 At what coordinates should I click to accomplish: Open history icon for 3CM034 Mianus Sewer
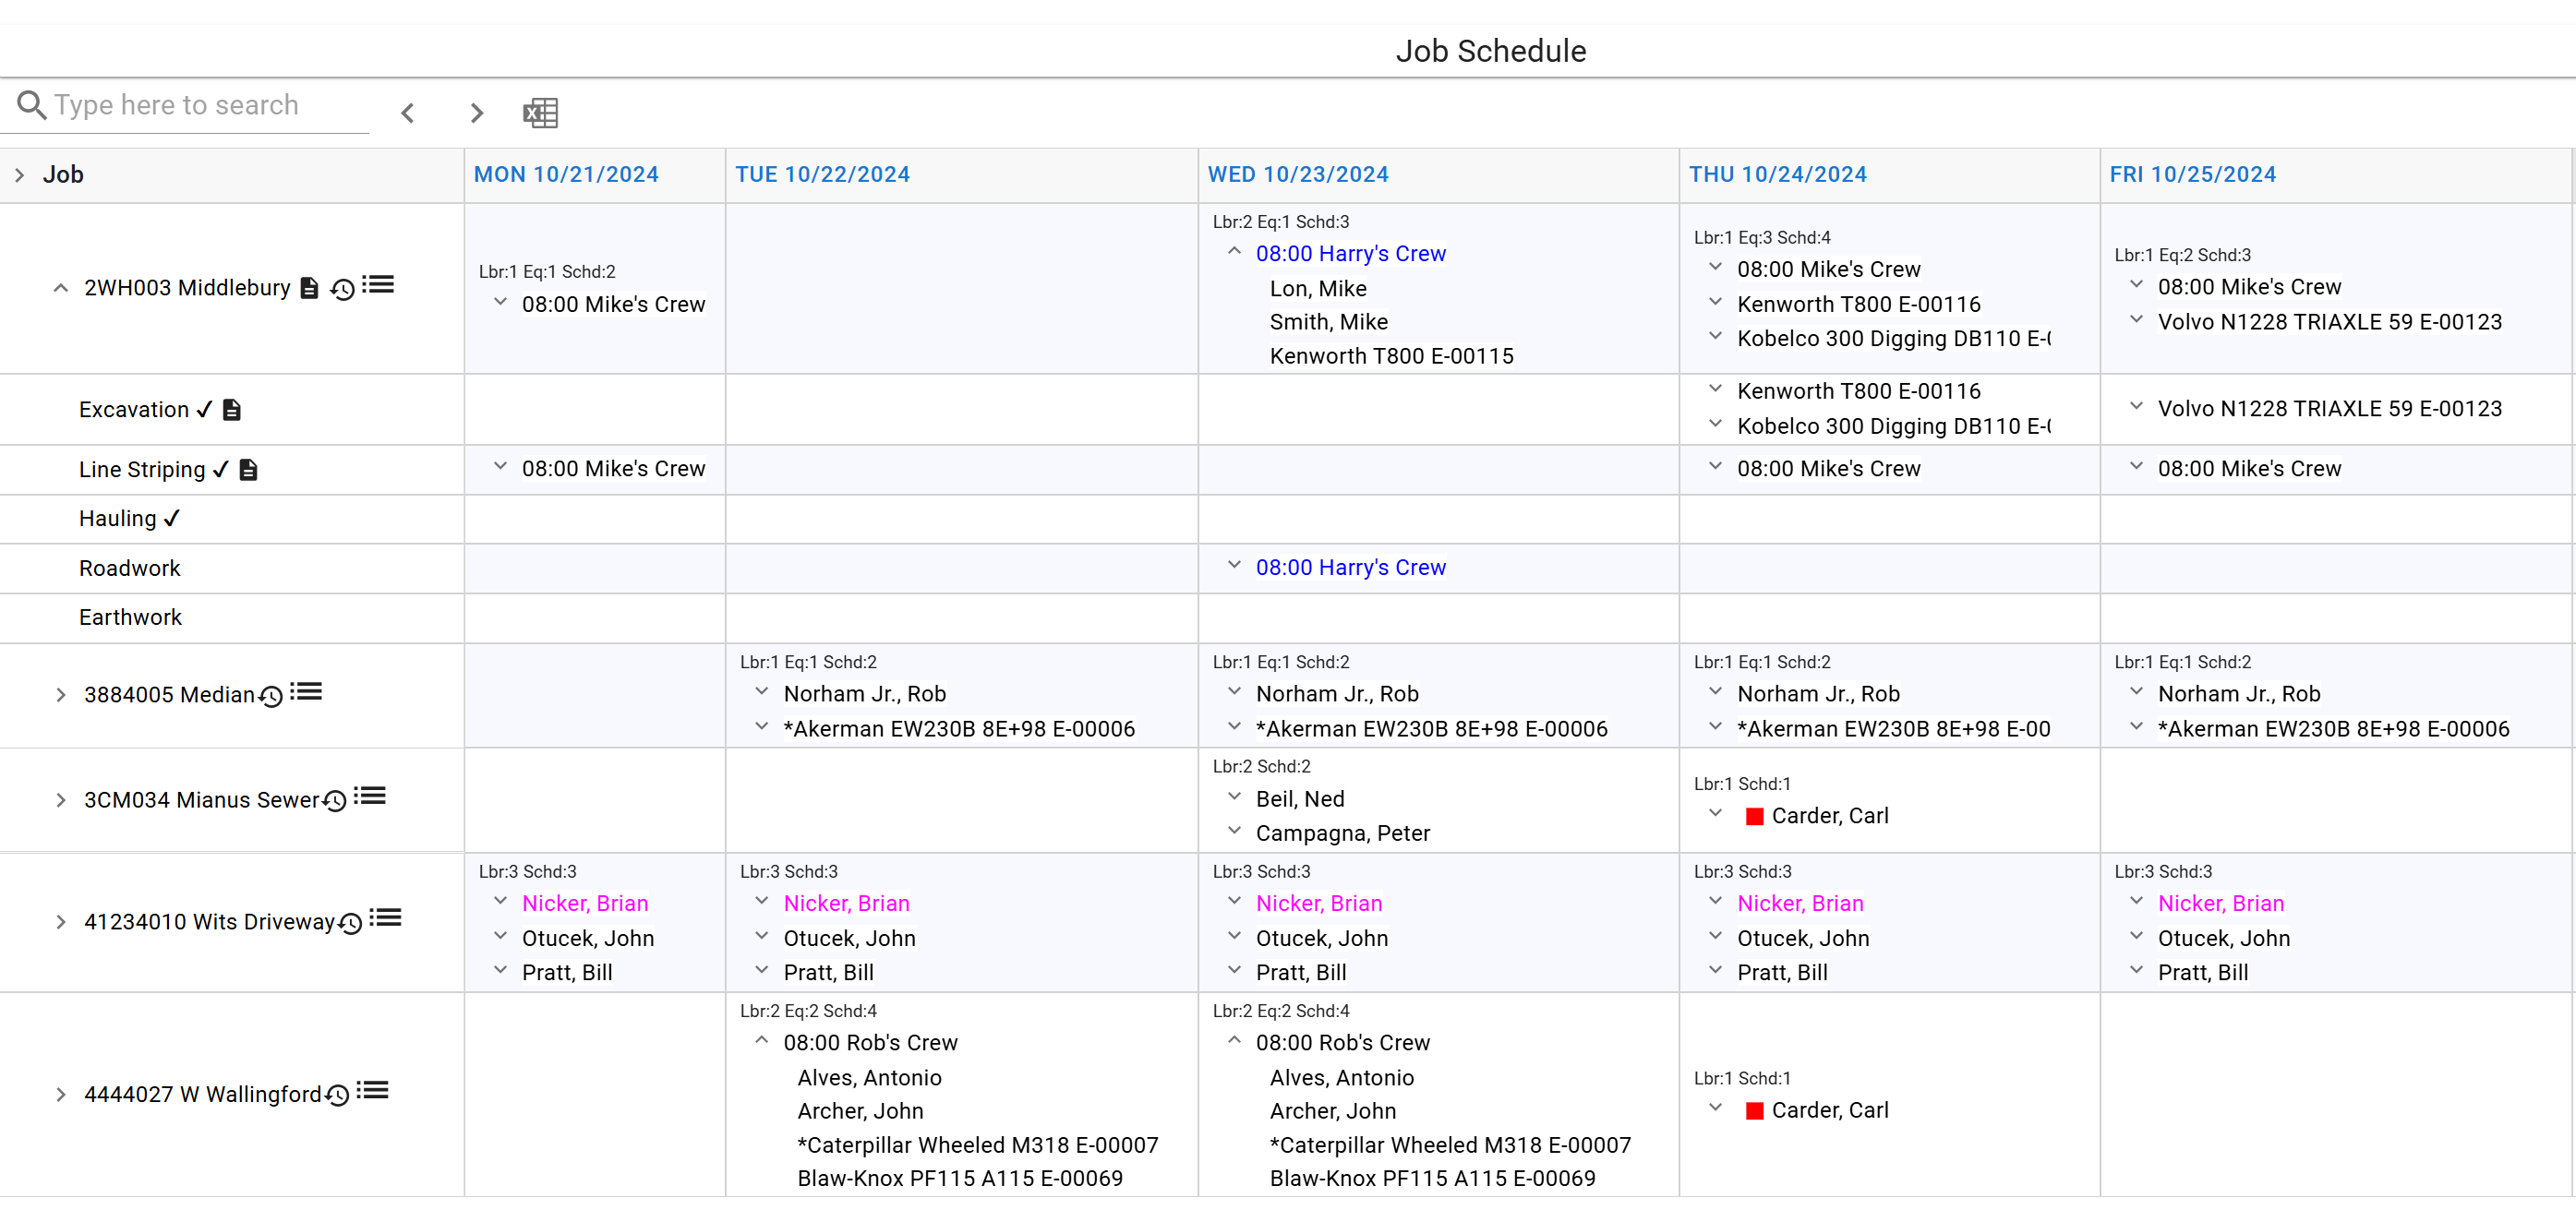click(335, 800)
